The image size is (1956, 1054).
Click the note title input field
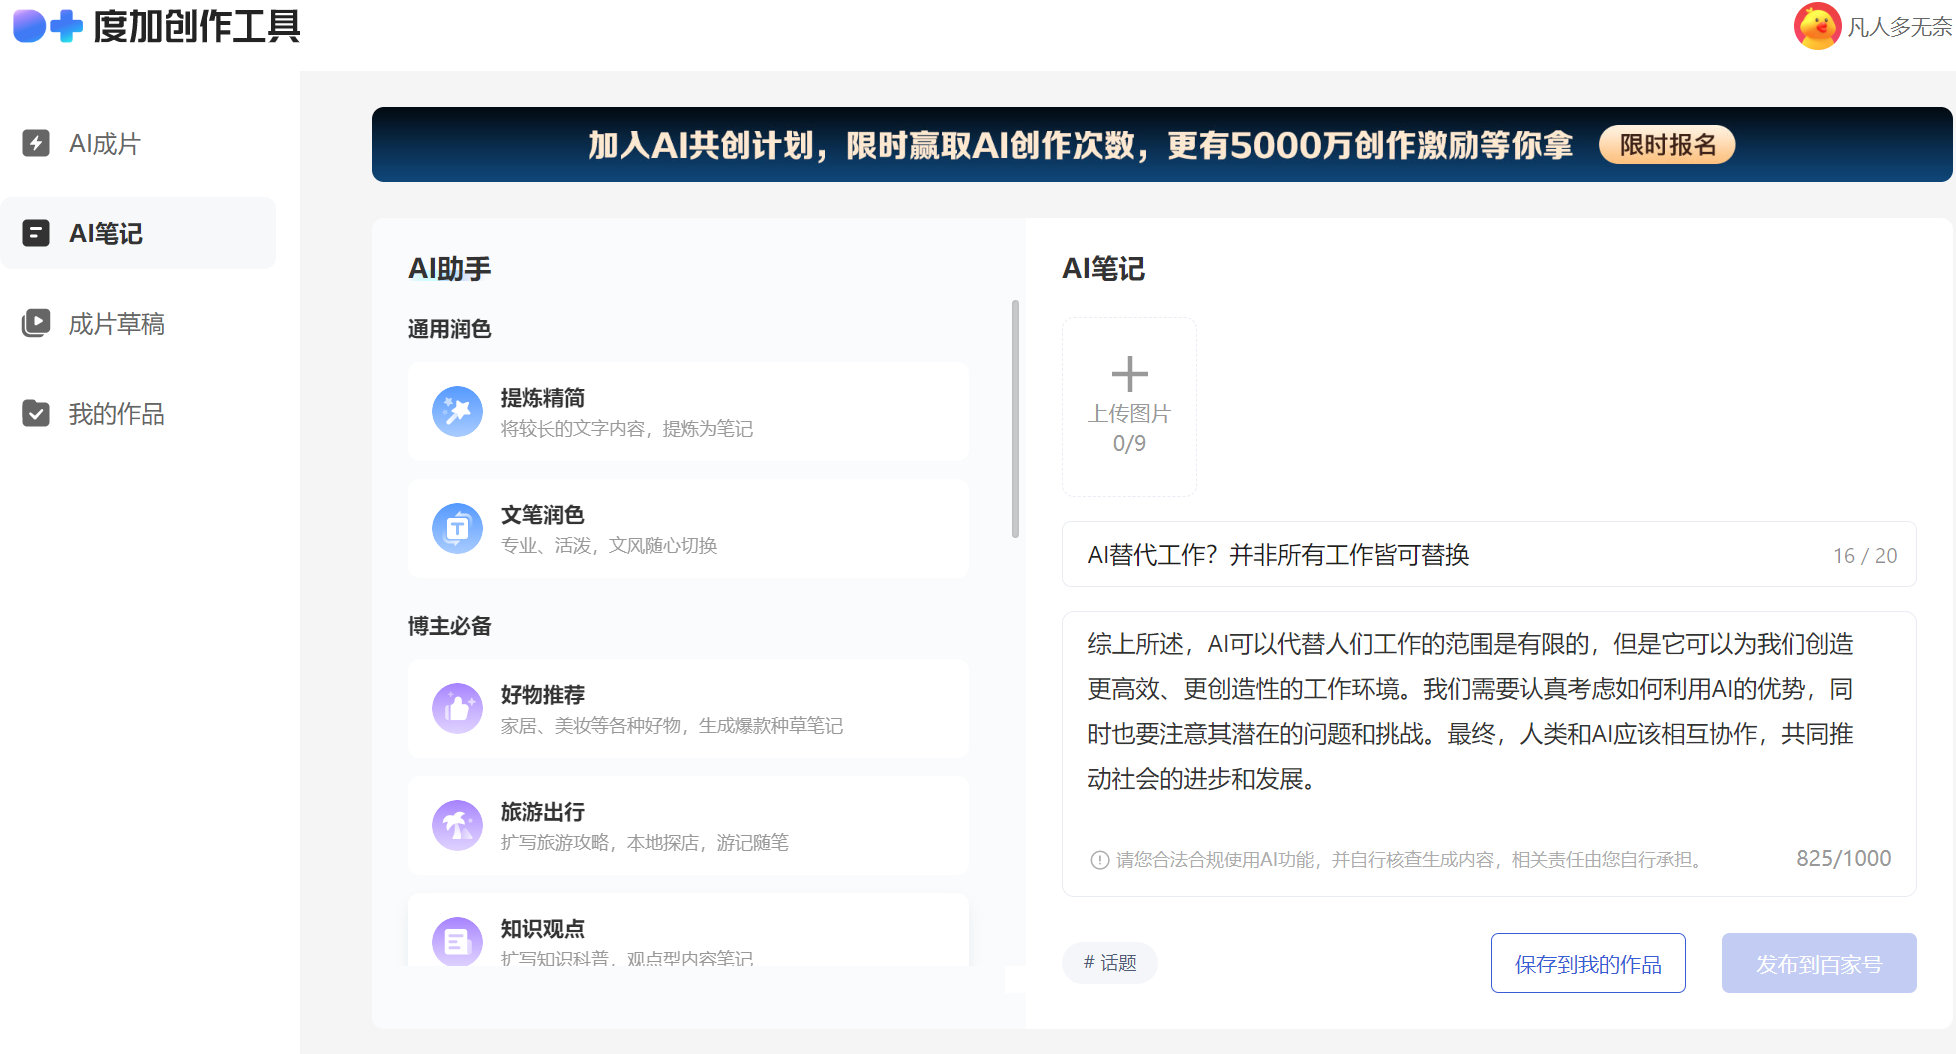(1400, 555)
